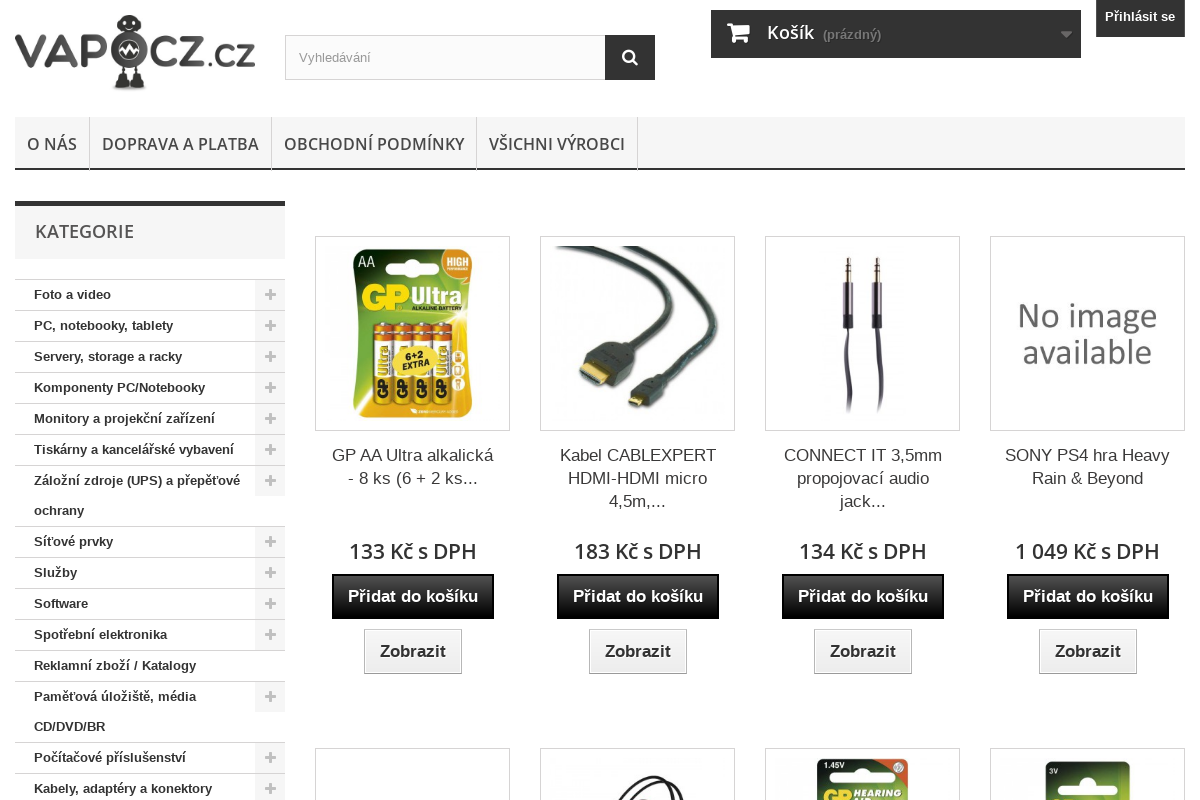Expand Počítačové příslušenství plus icon

(x=270, y=758)
